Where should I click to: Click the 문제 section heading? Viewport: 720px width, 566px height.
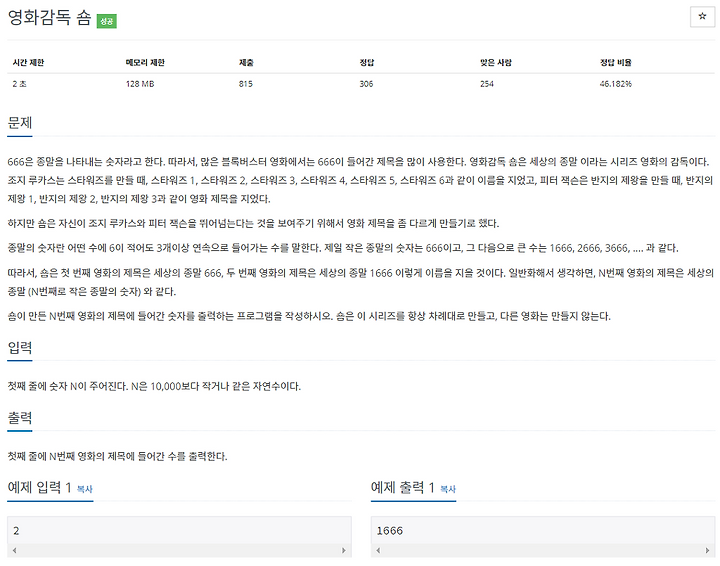[20, 123]
